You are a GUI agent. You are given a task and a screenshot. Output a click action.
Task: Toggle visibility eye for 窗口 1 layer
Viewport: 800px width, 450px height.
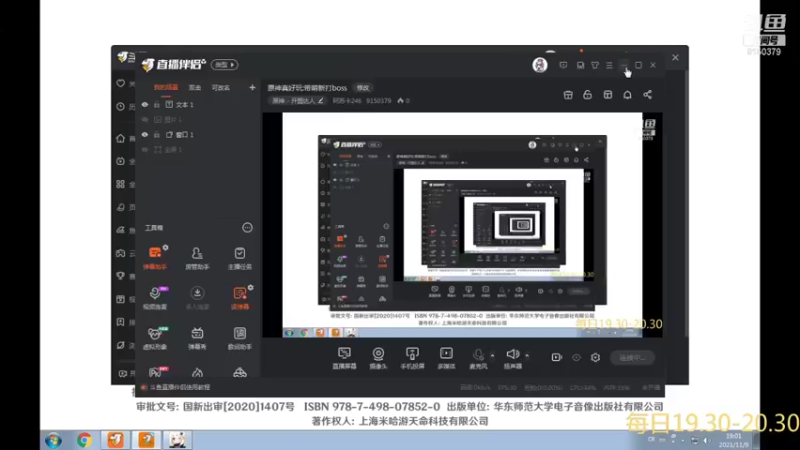(145, 135)
